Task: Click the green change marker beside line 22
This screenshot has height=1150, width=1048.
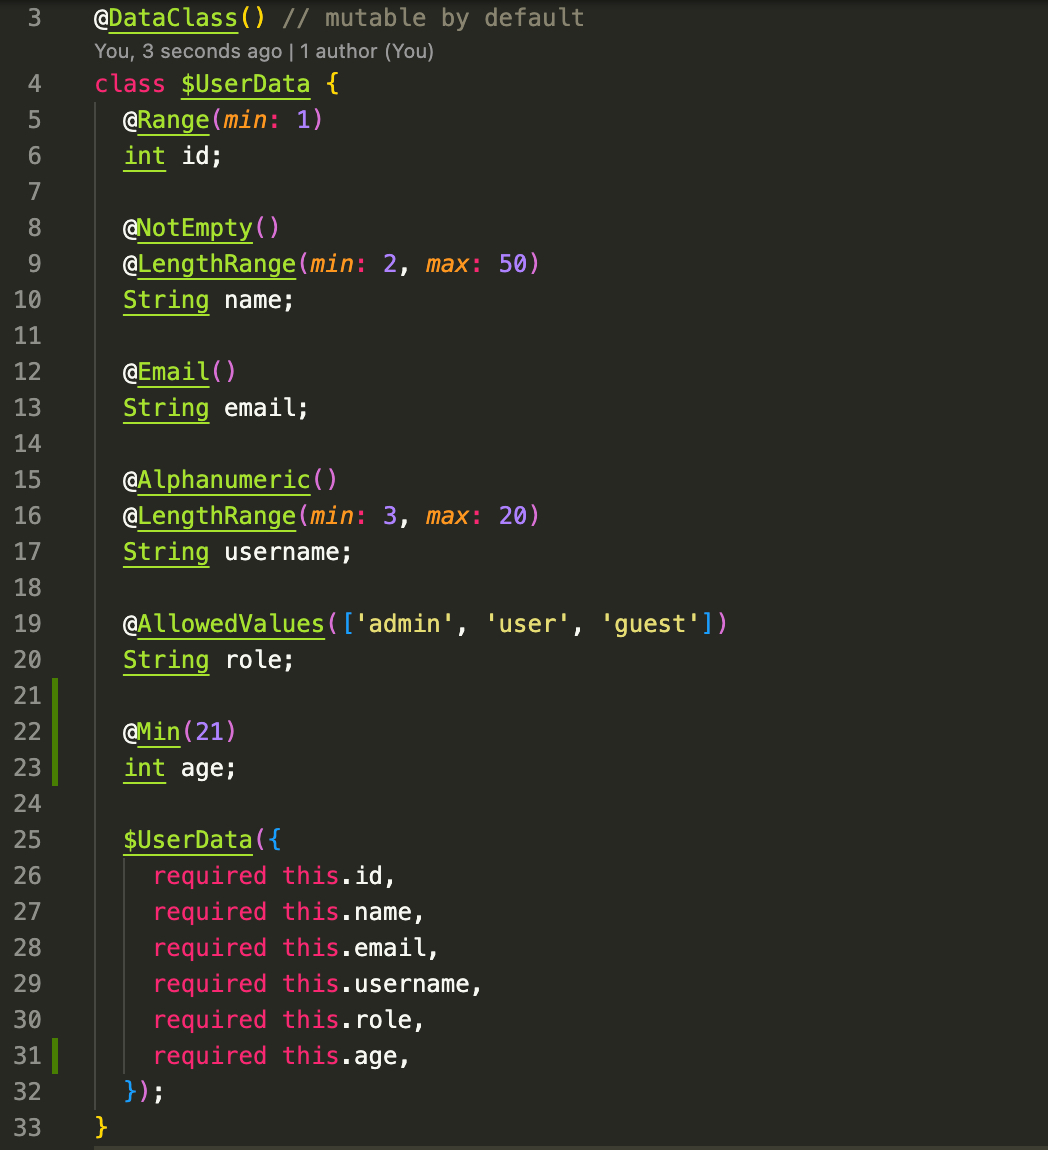Action: point(55,732)
